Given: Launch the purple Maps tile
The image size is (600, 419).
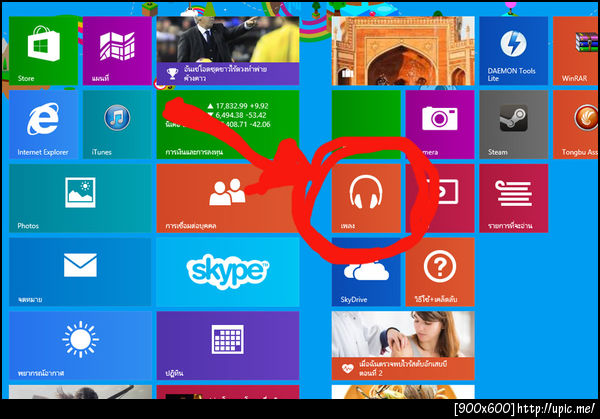Looking at the screenshot, I should 117,51.
